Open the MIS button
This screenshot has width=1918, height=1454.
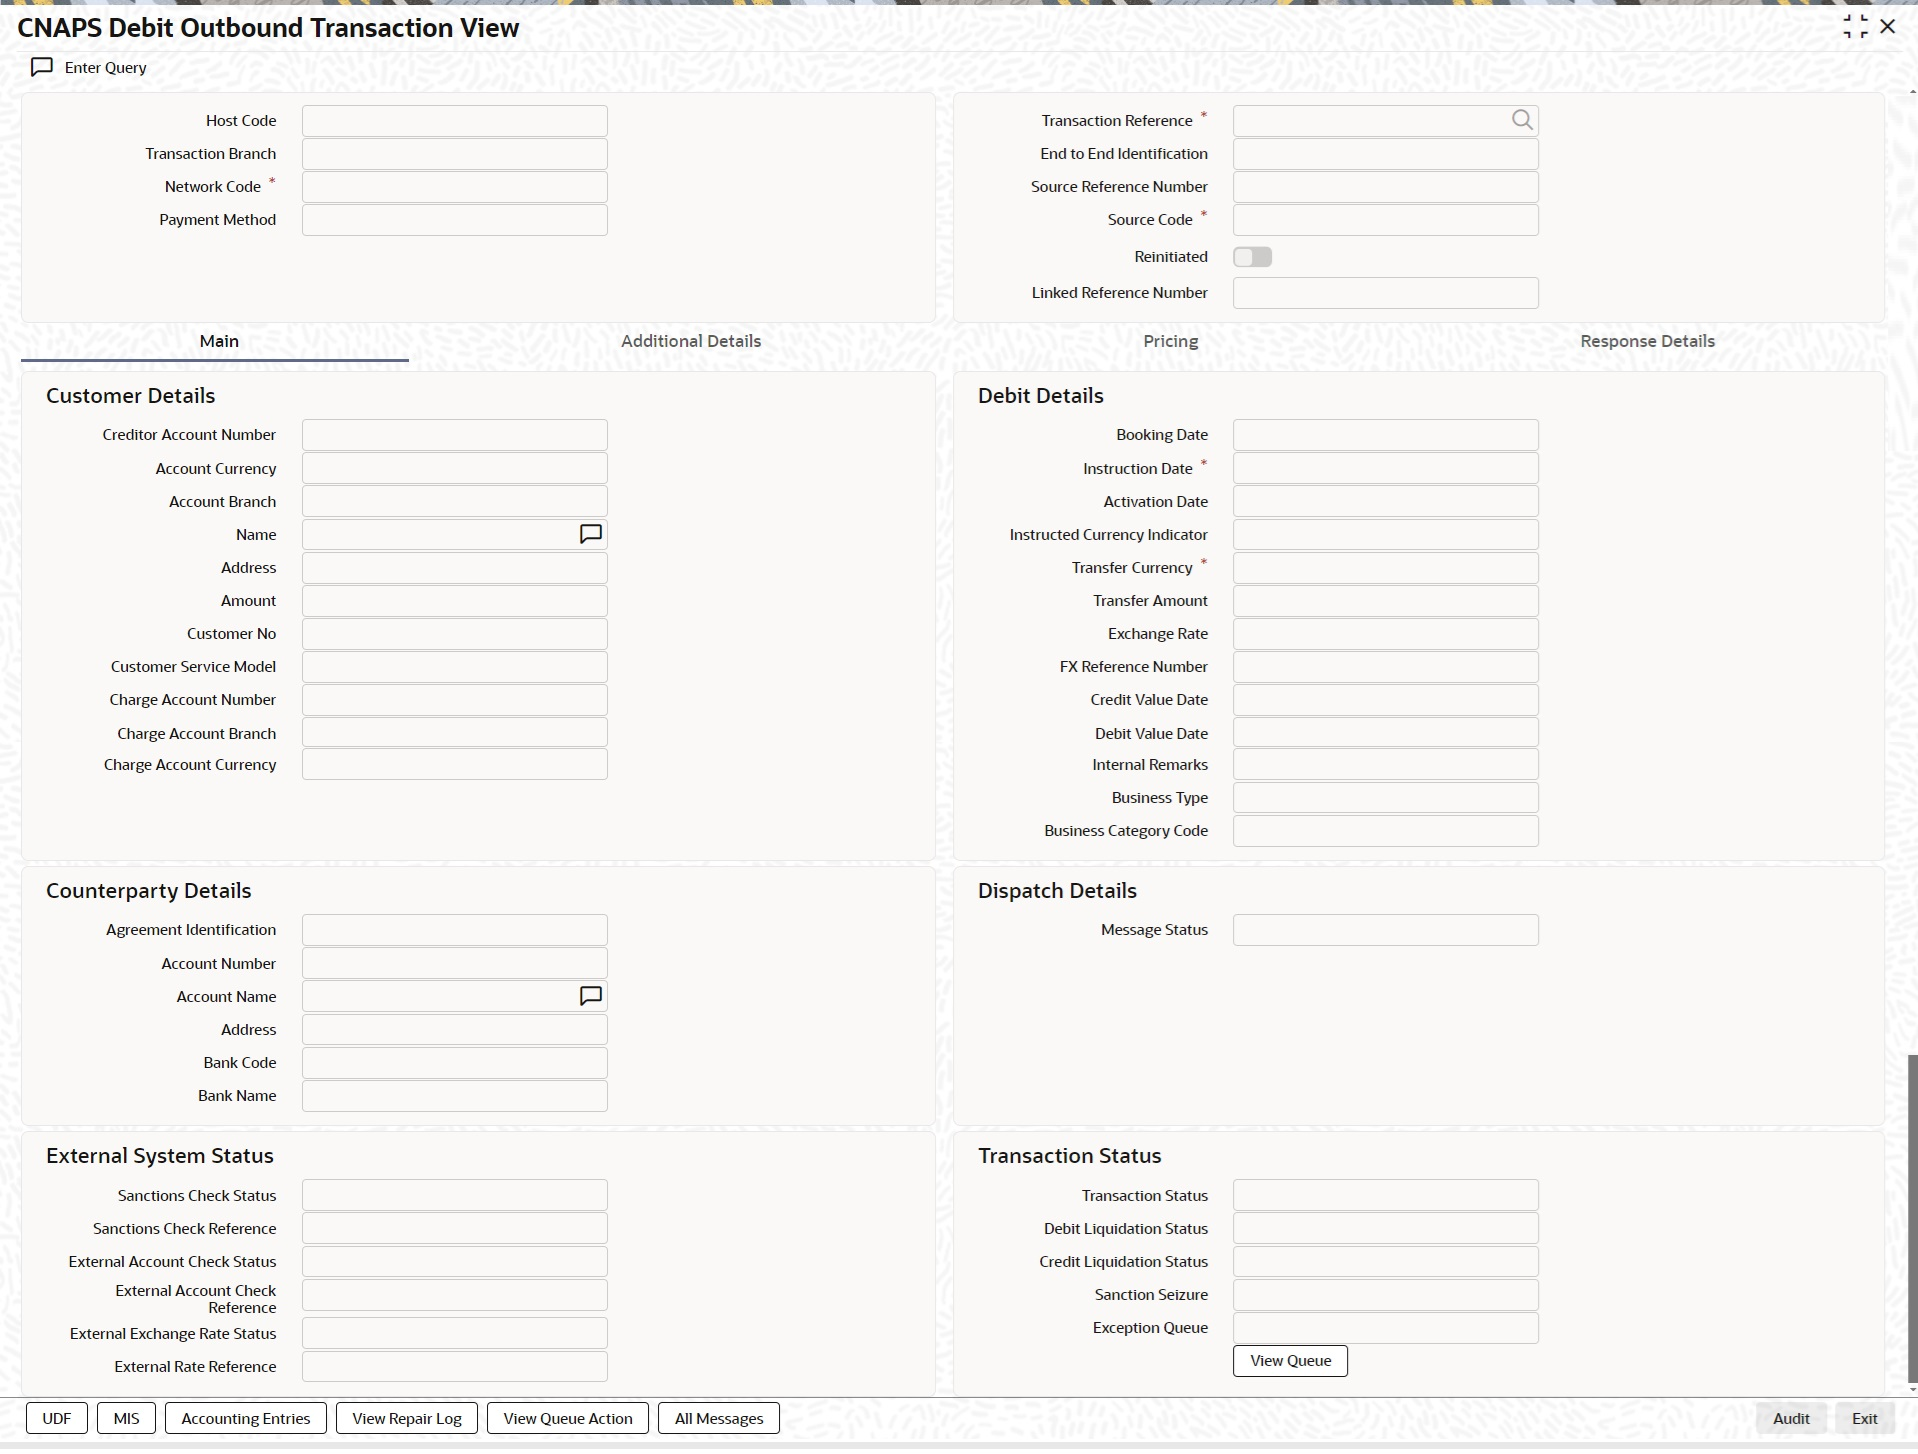127,1419
